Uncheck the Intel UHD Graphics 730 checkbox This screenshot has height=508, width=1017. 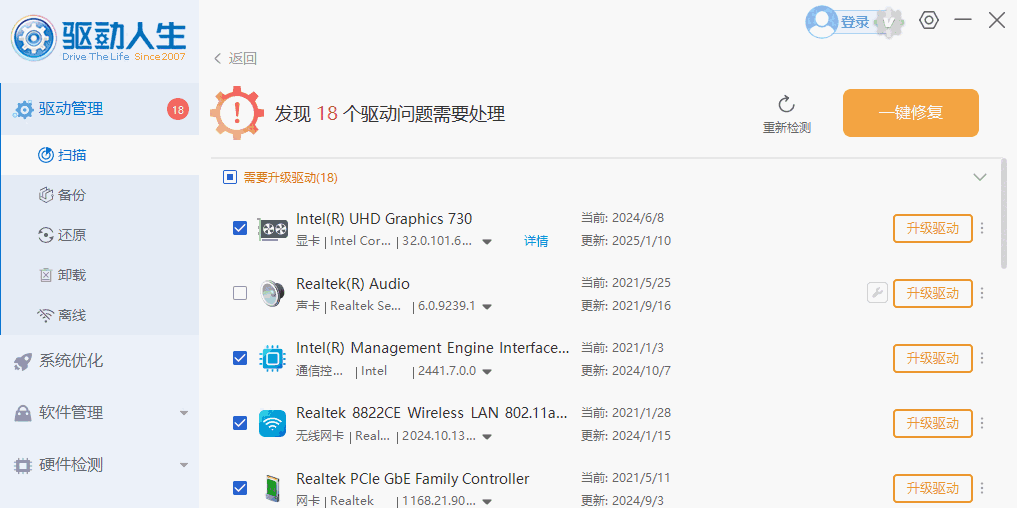pyautogui.click(x=240, y=228)
